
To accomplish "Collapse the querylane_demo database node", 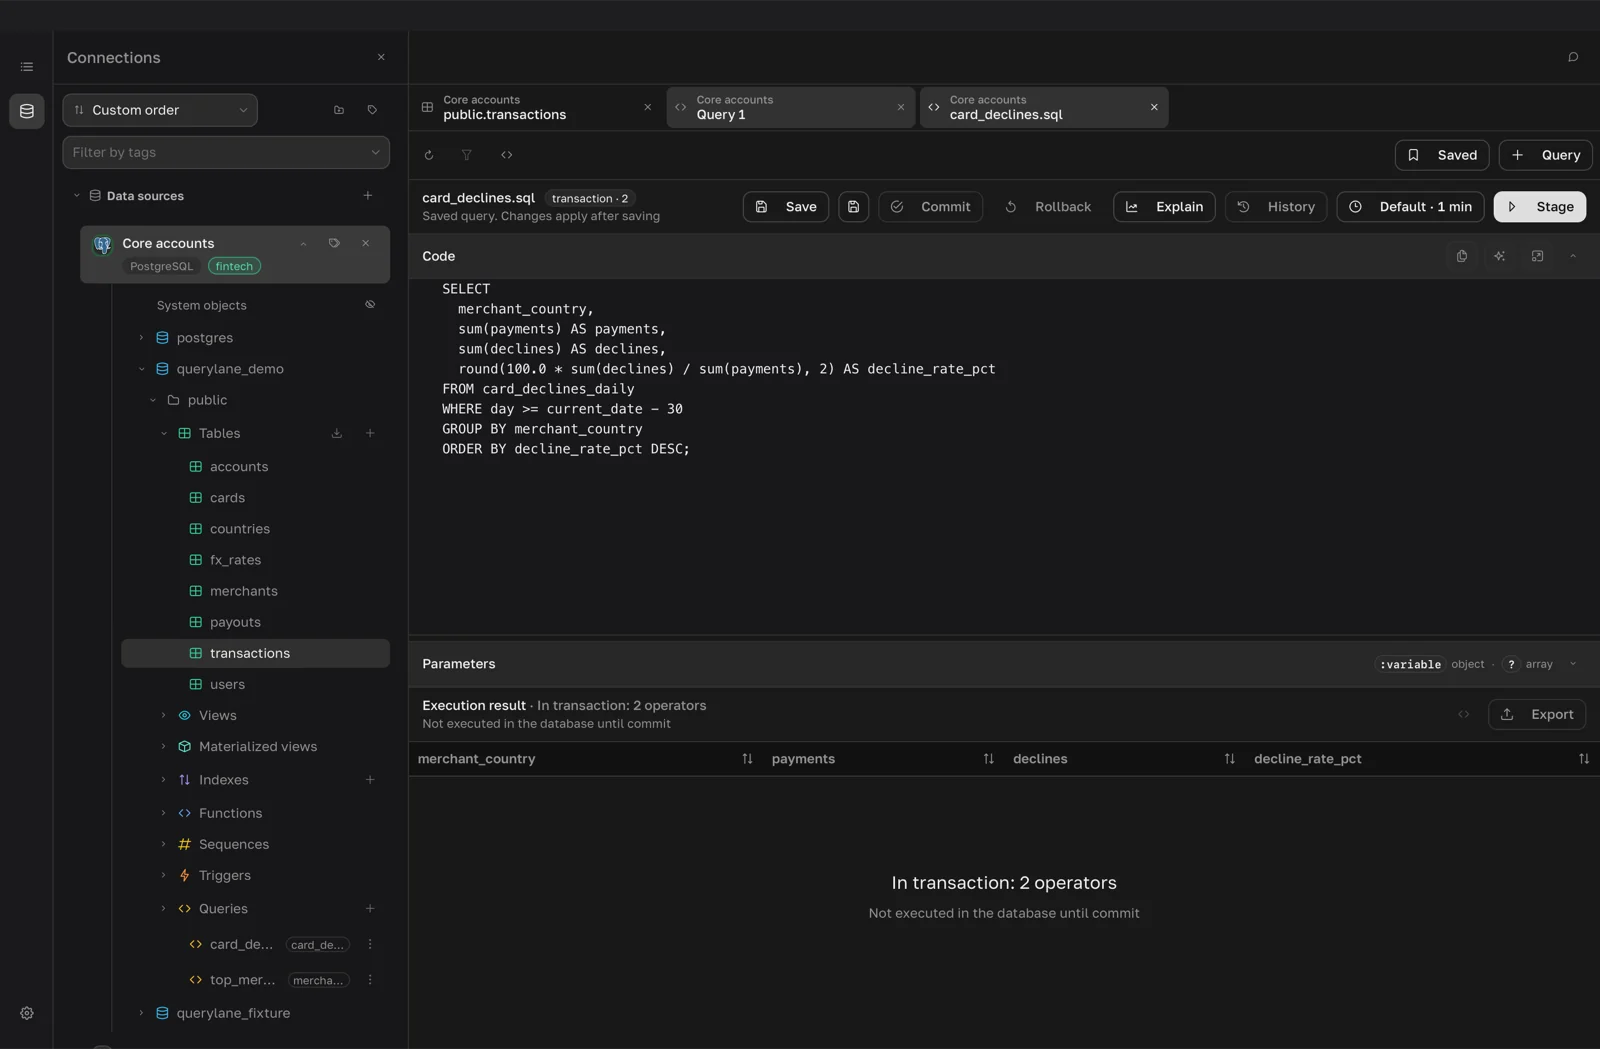I will [141, 369].
